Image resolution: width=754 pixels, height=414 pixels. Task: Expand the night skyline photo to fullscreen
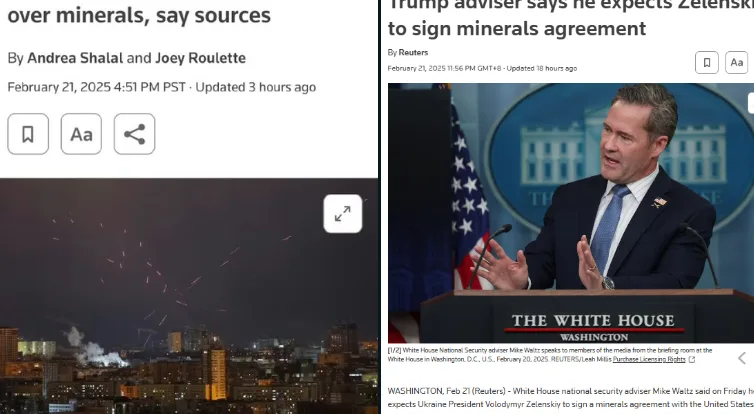[343, 213]
